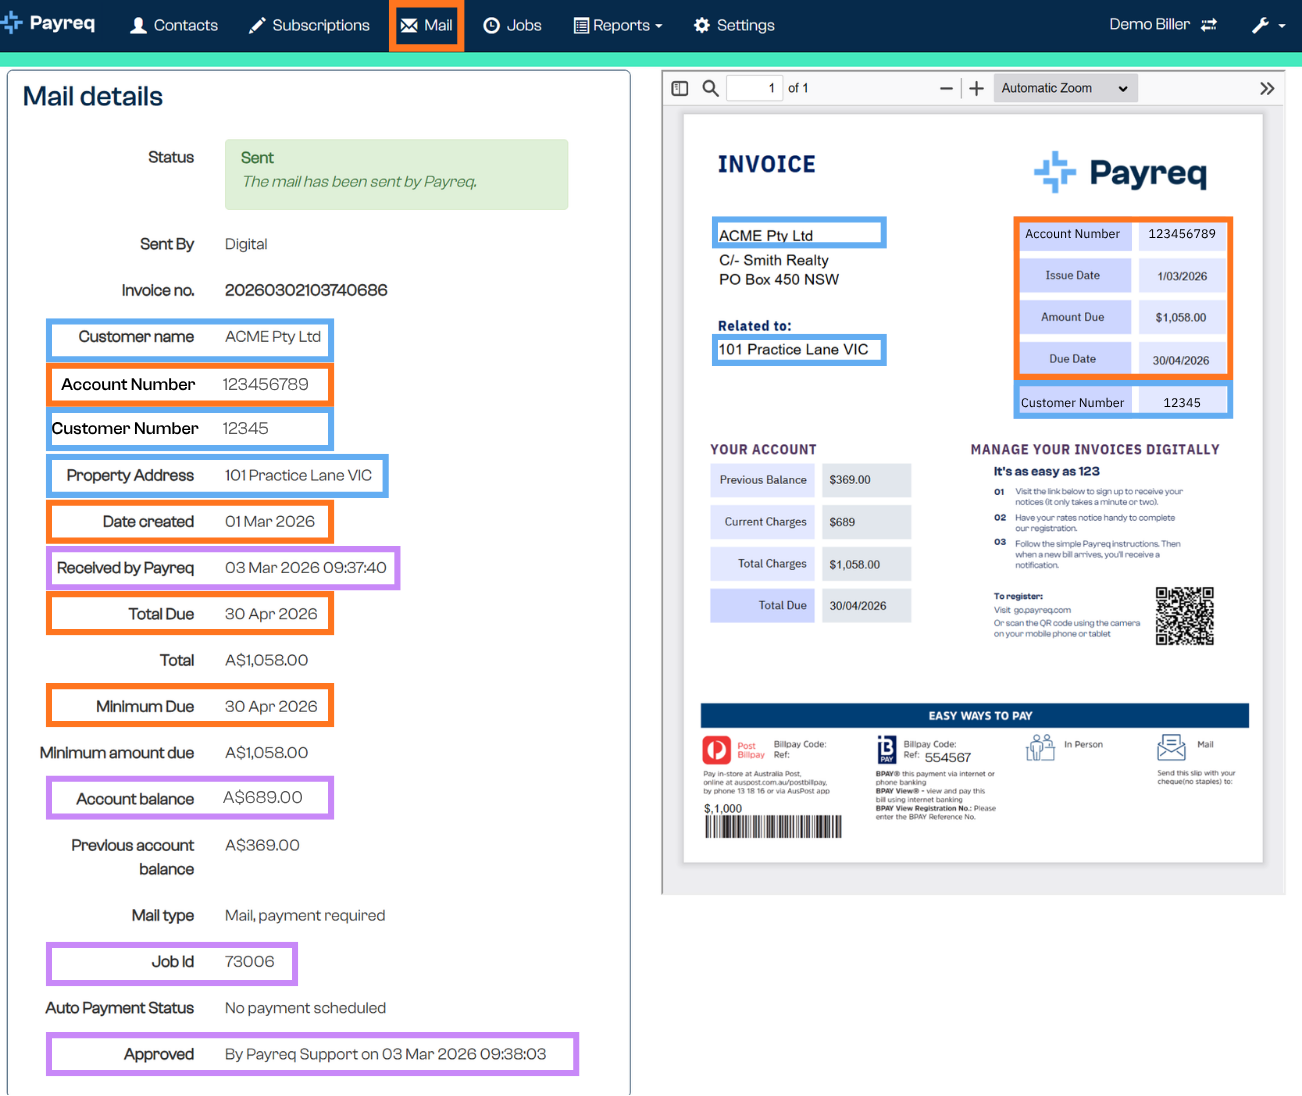Open PDF viewer more tools chevrons

pos(1267,88)
